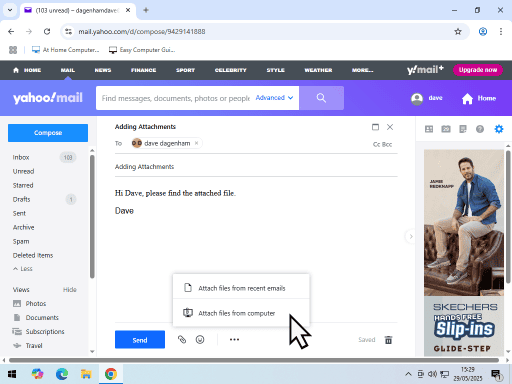Screen dimensions: 512x384
Task: Go to Home via house icon
Action: (467, 99)
